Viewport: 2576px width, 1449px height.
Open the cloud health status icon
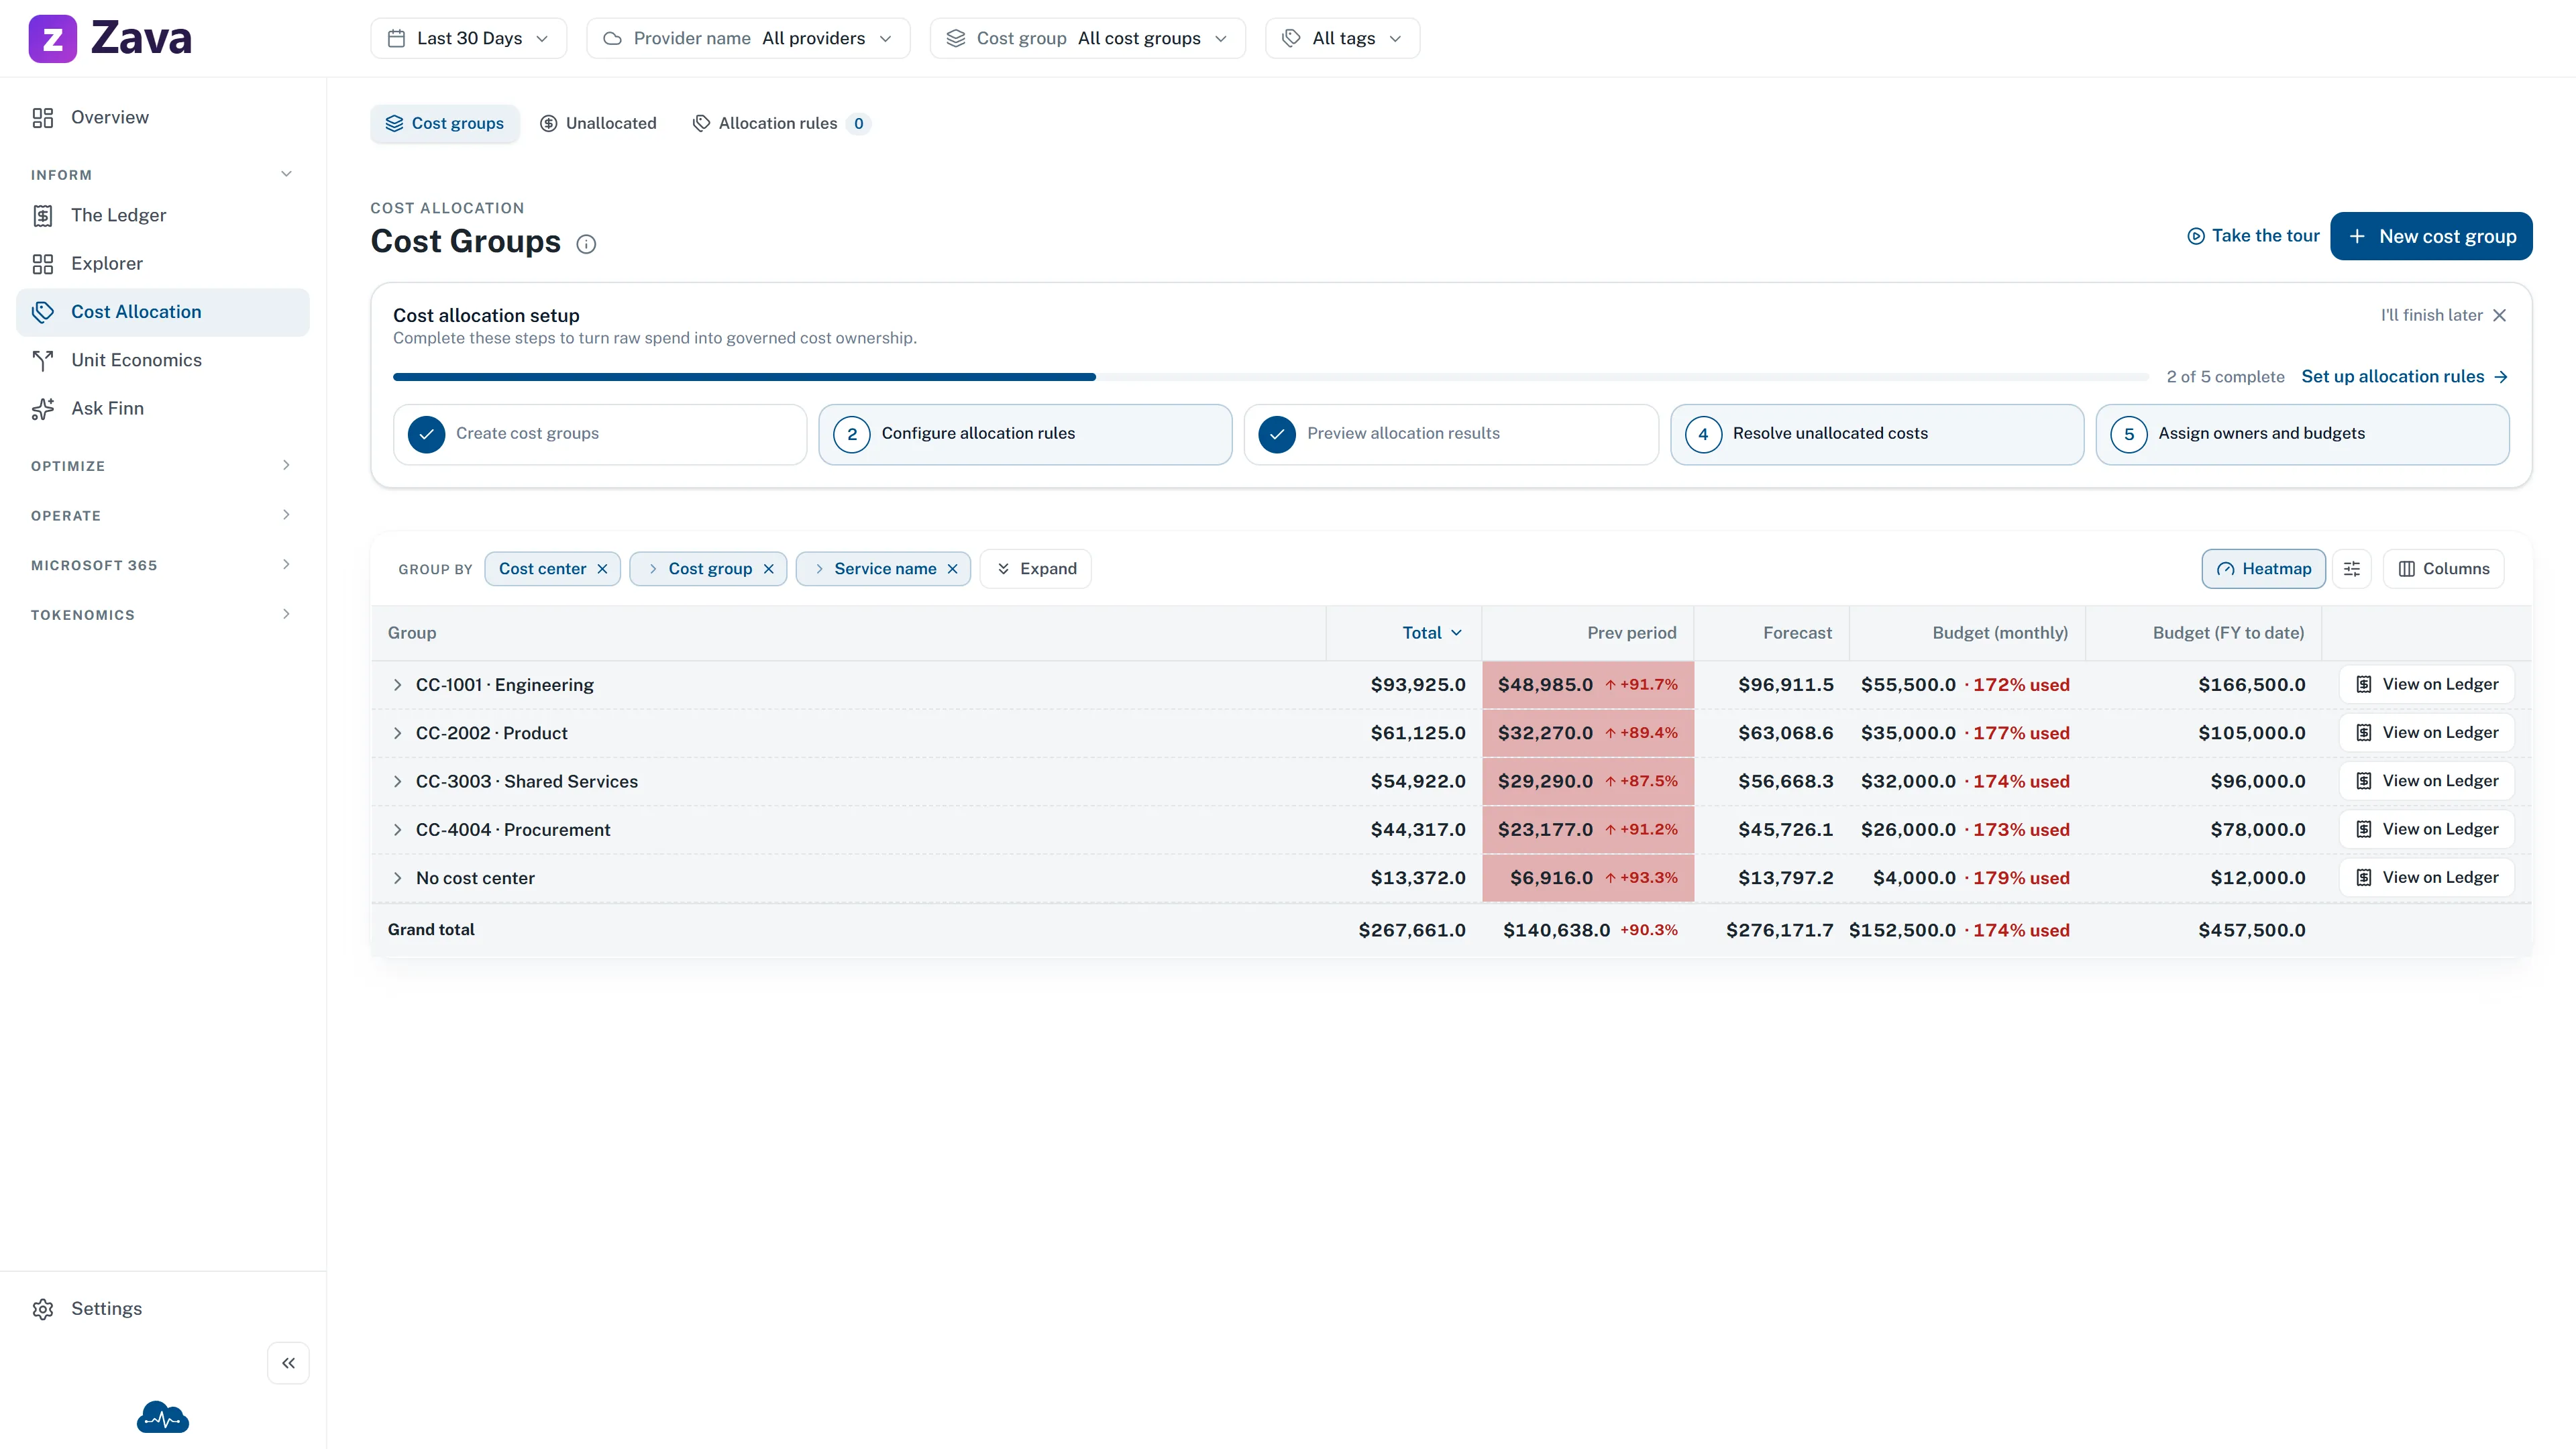tap(163, 1417)
